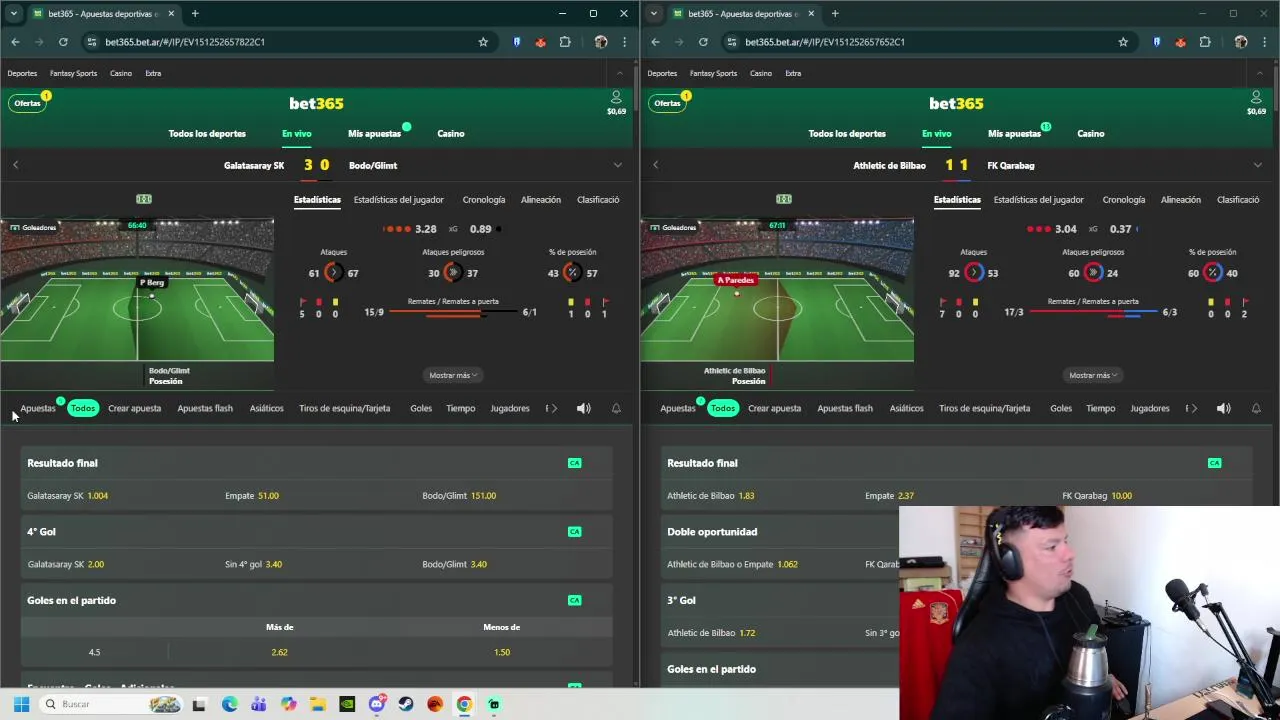Open Chrome menu in left window
This screenshot has height=720, width=1280.
(624, 42)
